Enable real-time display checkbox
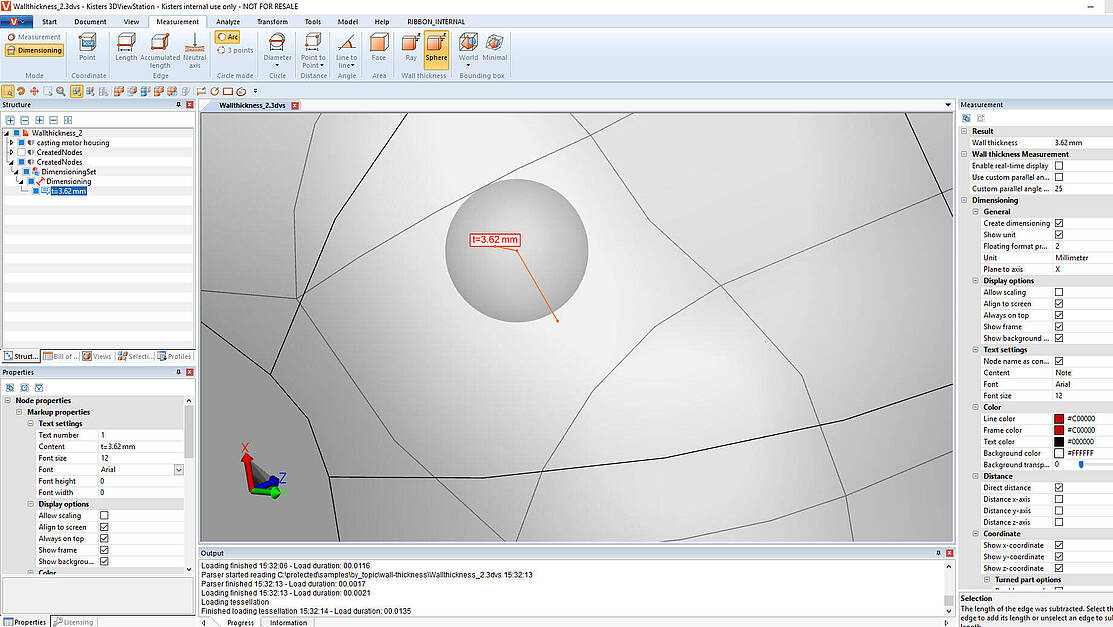 [1058, 165]
